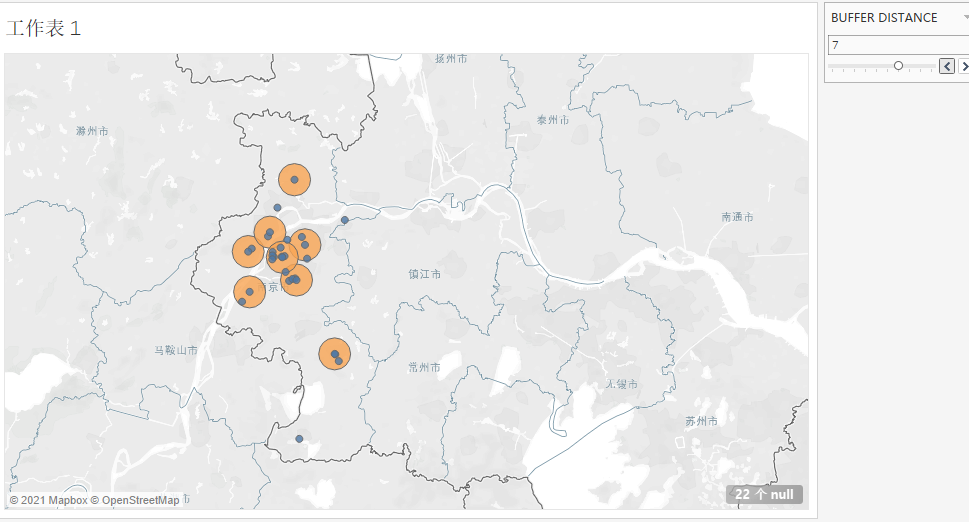
Task: Open the BUFFER DISTANCE card dropdown menu
Action: (965, 18)
